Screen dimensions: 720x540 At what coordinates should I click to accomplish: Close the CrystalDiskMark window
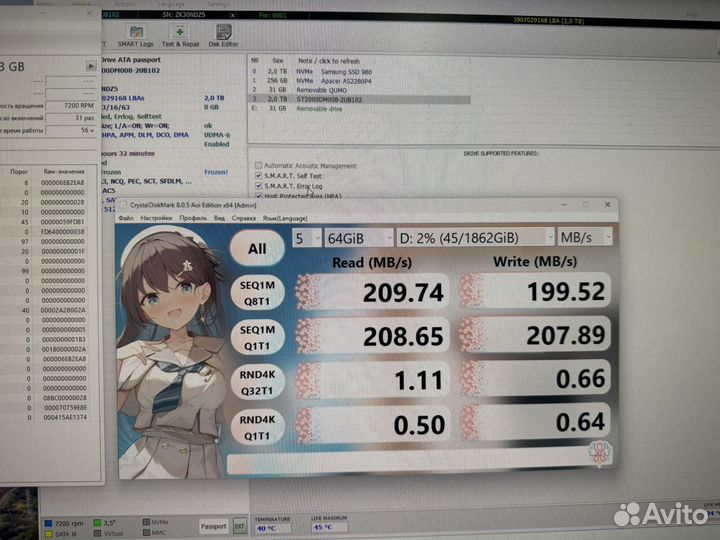607,204
